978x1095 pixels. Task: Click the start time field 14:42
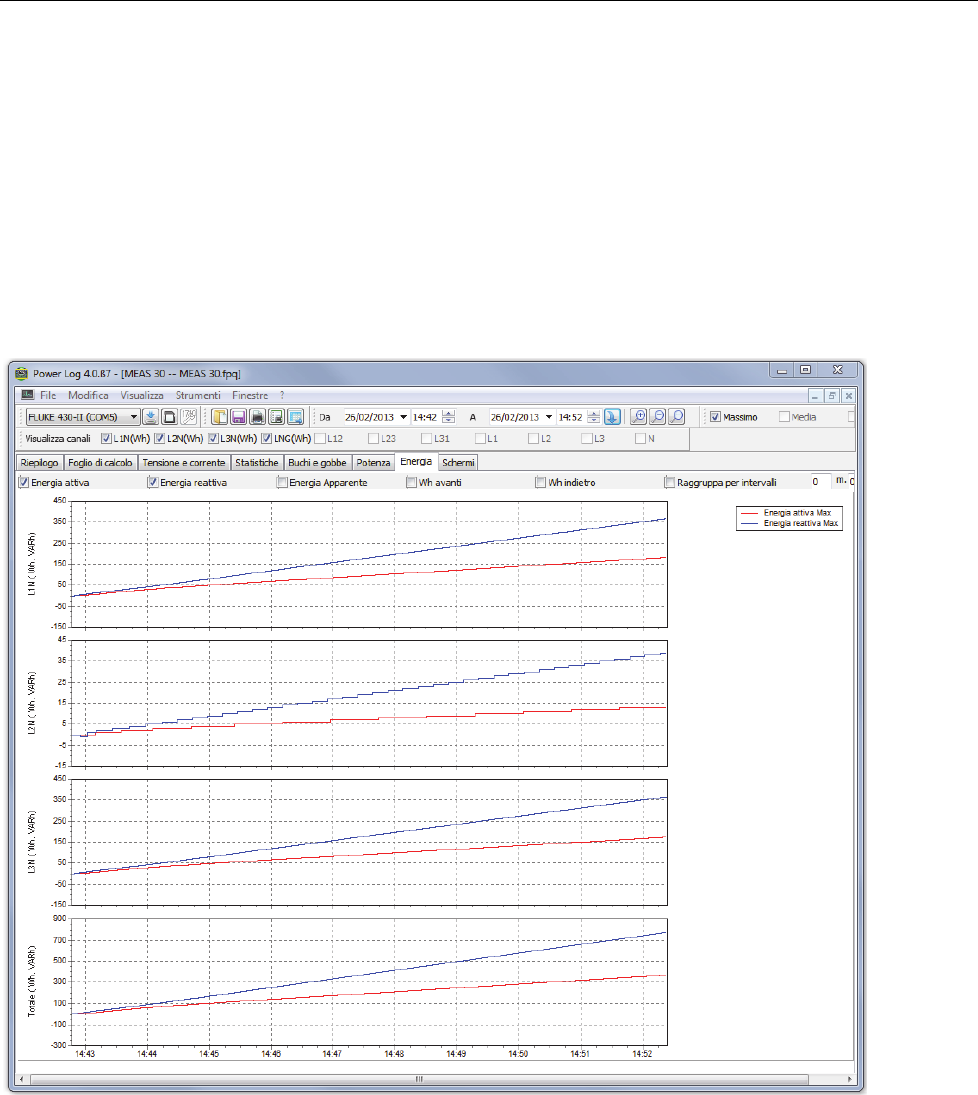coord(425,417)
